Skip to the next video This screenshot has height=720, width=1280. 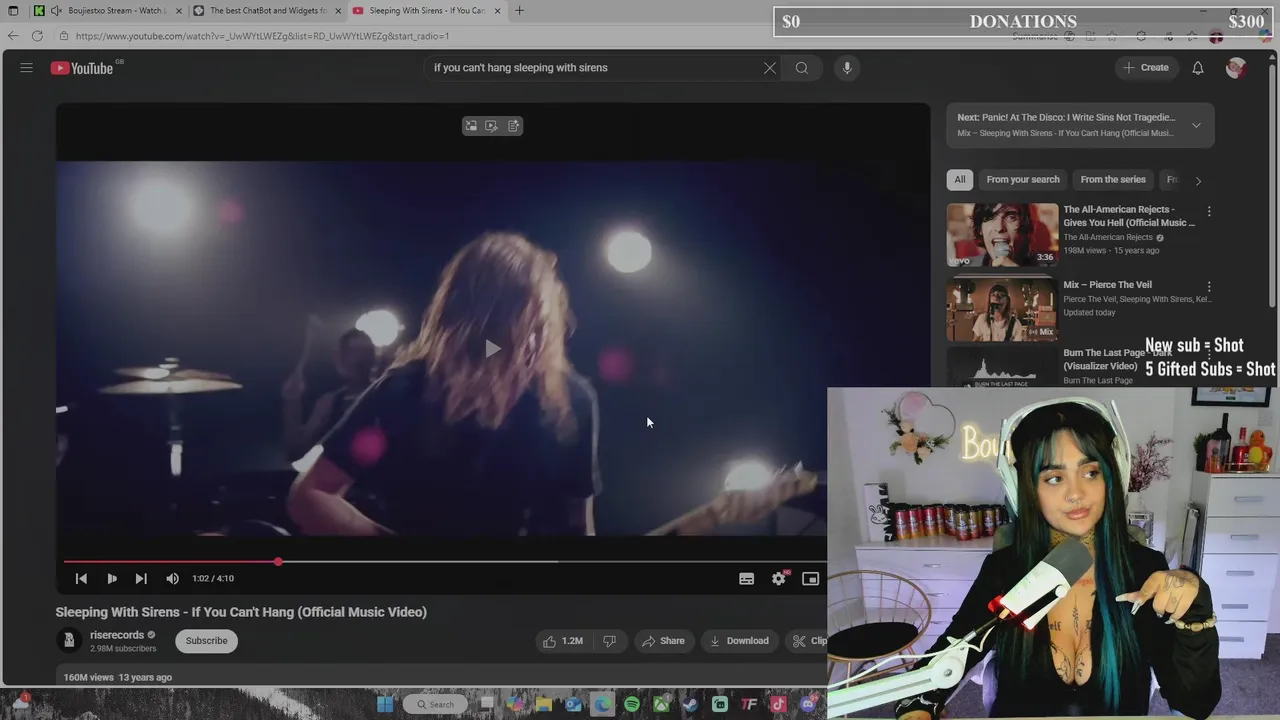point(141,578)
